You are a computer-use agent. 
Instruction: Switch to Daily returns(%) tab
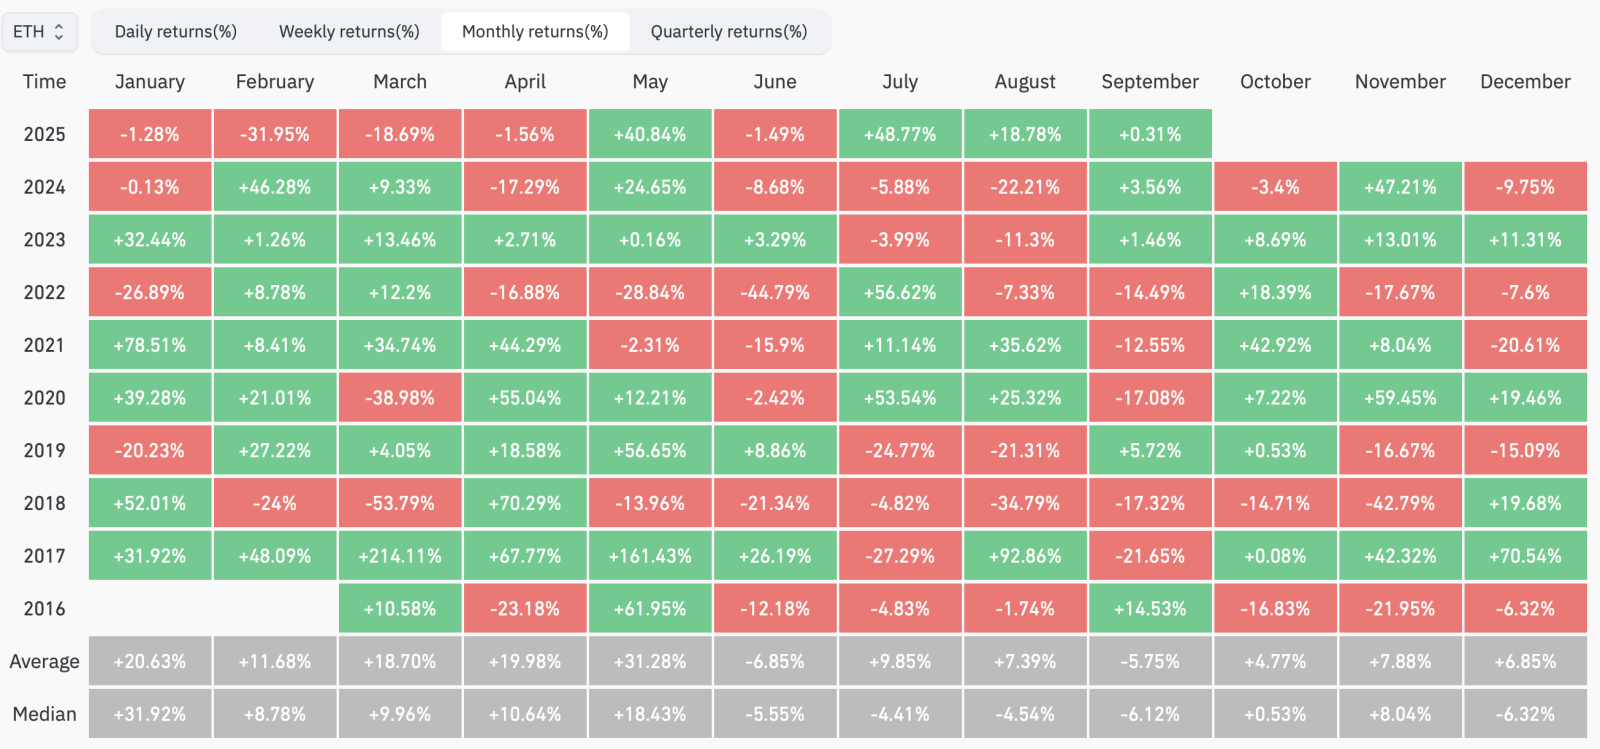[x=175, y=32]
